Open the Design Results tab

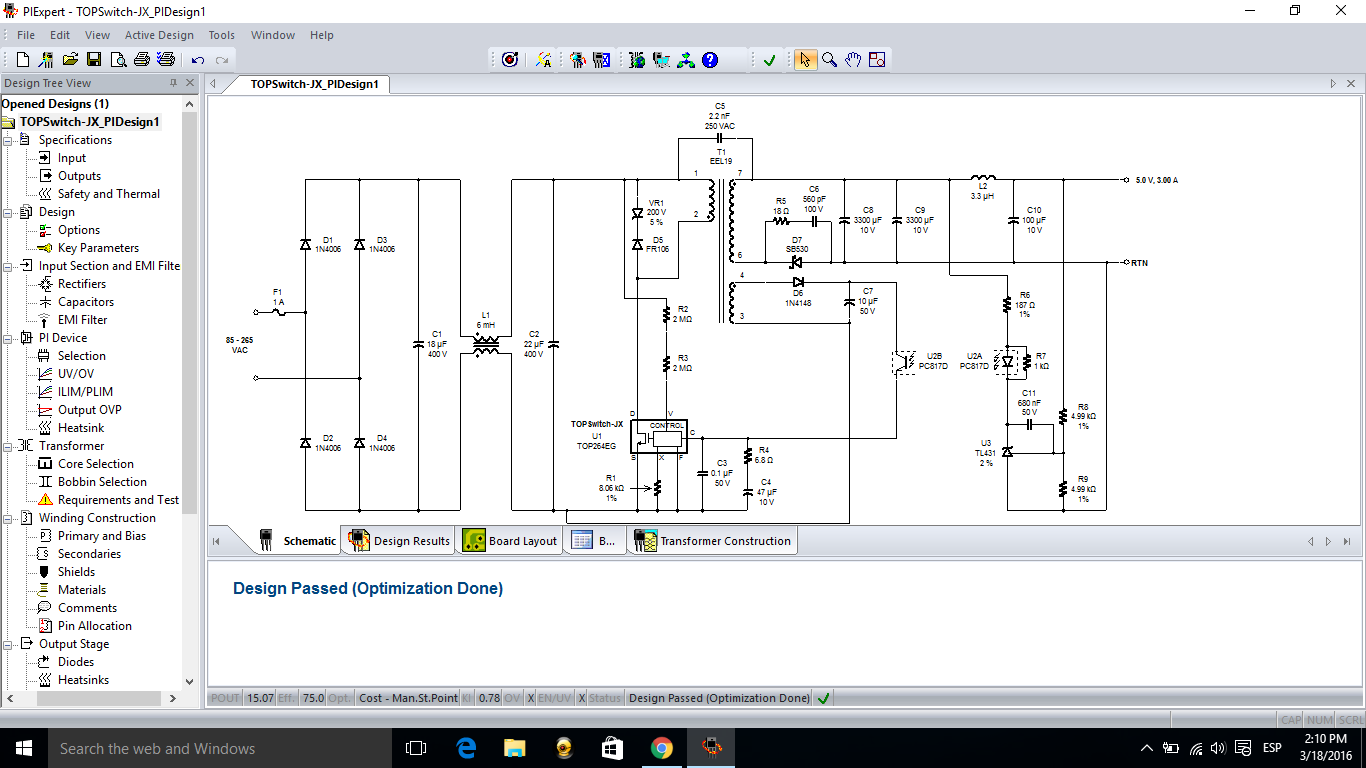pos(400,541)
